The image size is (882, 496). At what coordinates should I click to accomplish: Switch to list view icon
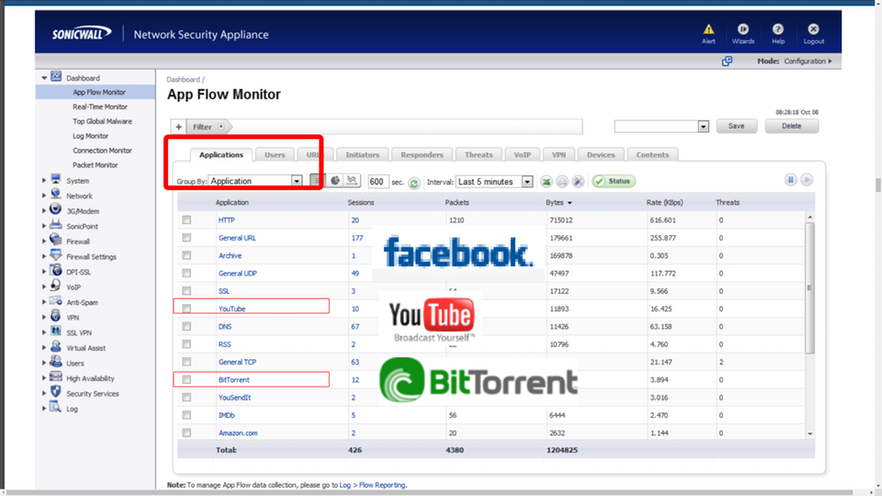pyautogui.click(x=317, y=181)
